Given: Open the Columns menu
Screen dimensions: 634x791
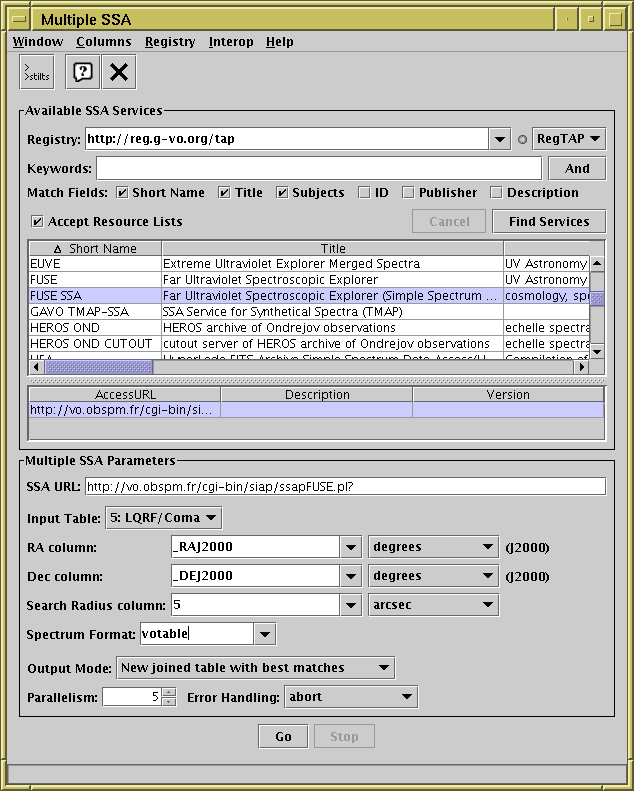Looking at the screenshot, I should pos(103,42).
